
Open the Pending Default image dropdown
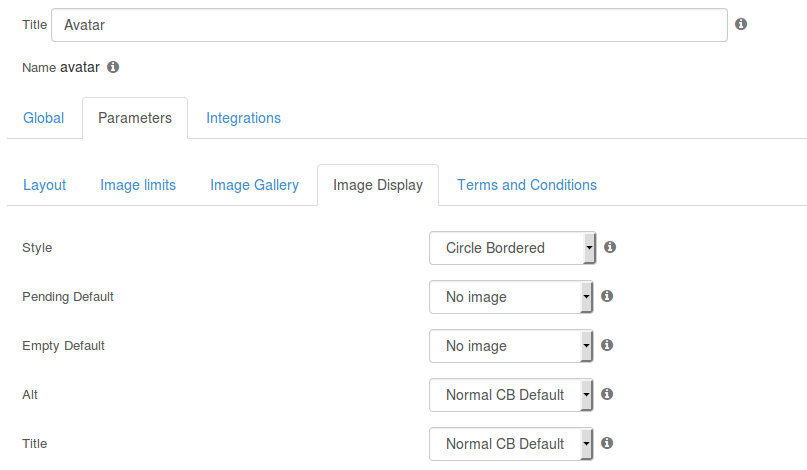511,297
